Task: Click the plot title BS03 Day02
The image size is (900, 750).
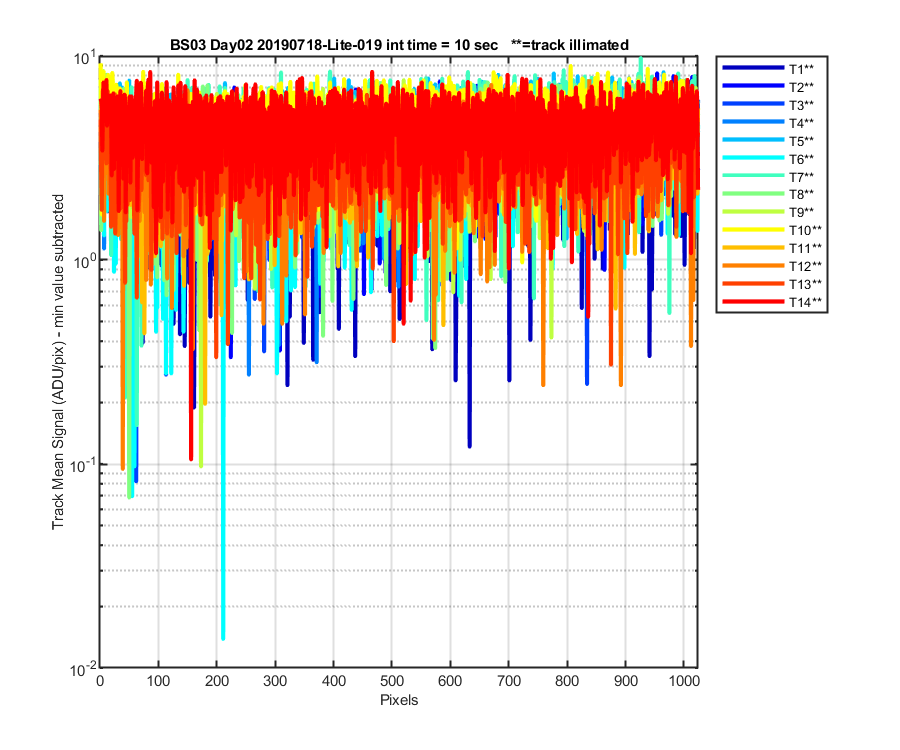Action: point(399,45)
